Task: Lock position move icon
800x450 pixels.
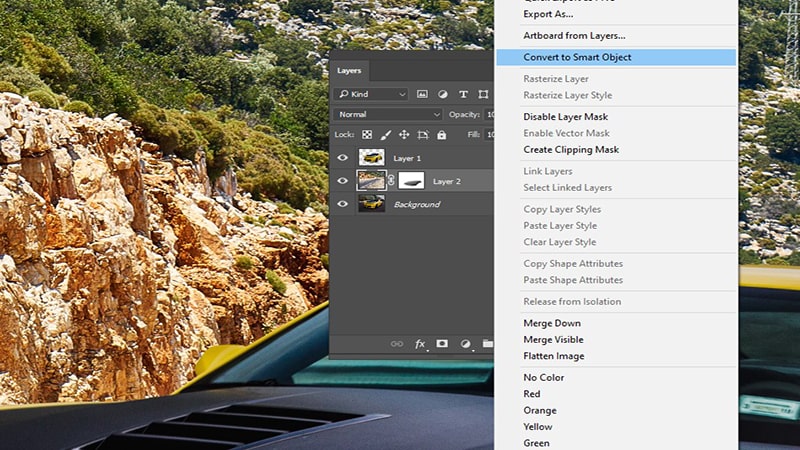Action: [404, 135]
